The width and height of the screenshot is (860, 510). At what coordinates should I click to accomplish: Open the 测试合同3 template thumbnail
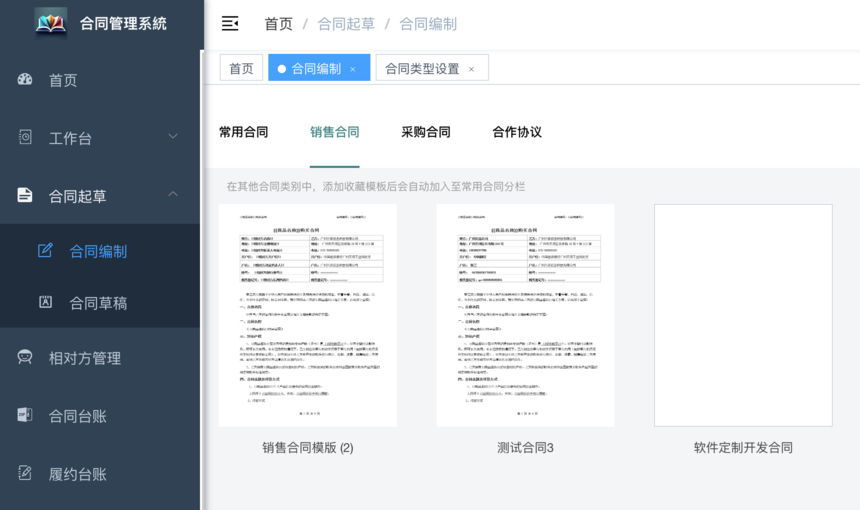point(525,315)
